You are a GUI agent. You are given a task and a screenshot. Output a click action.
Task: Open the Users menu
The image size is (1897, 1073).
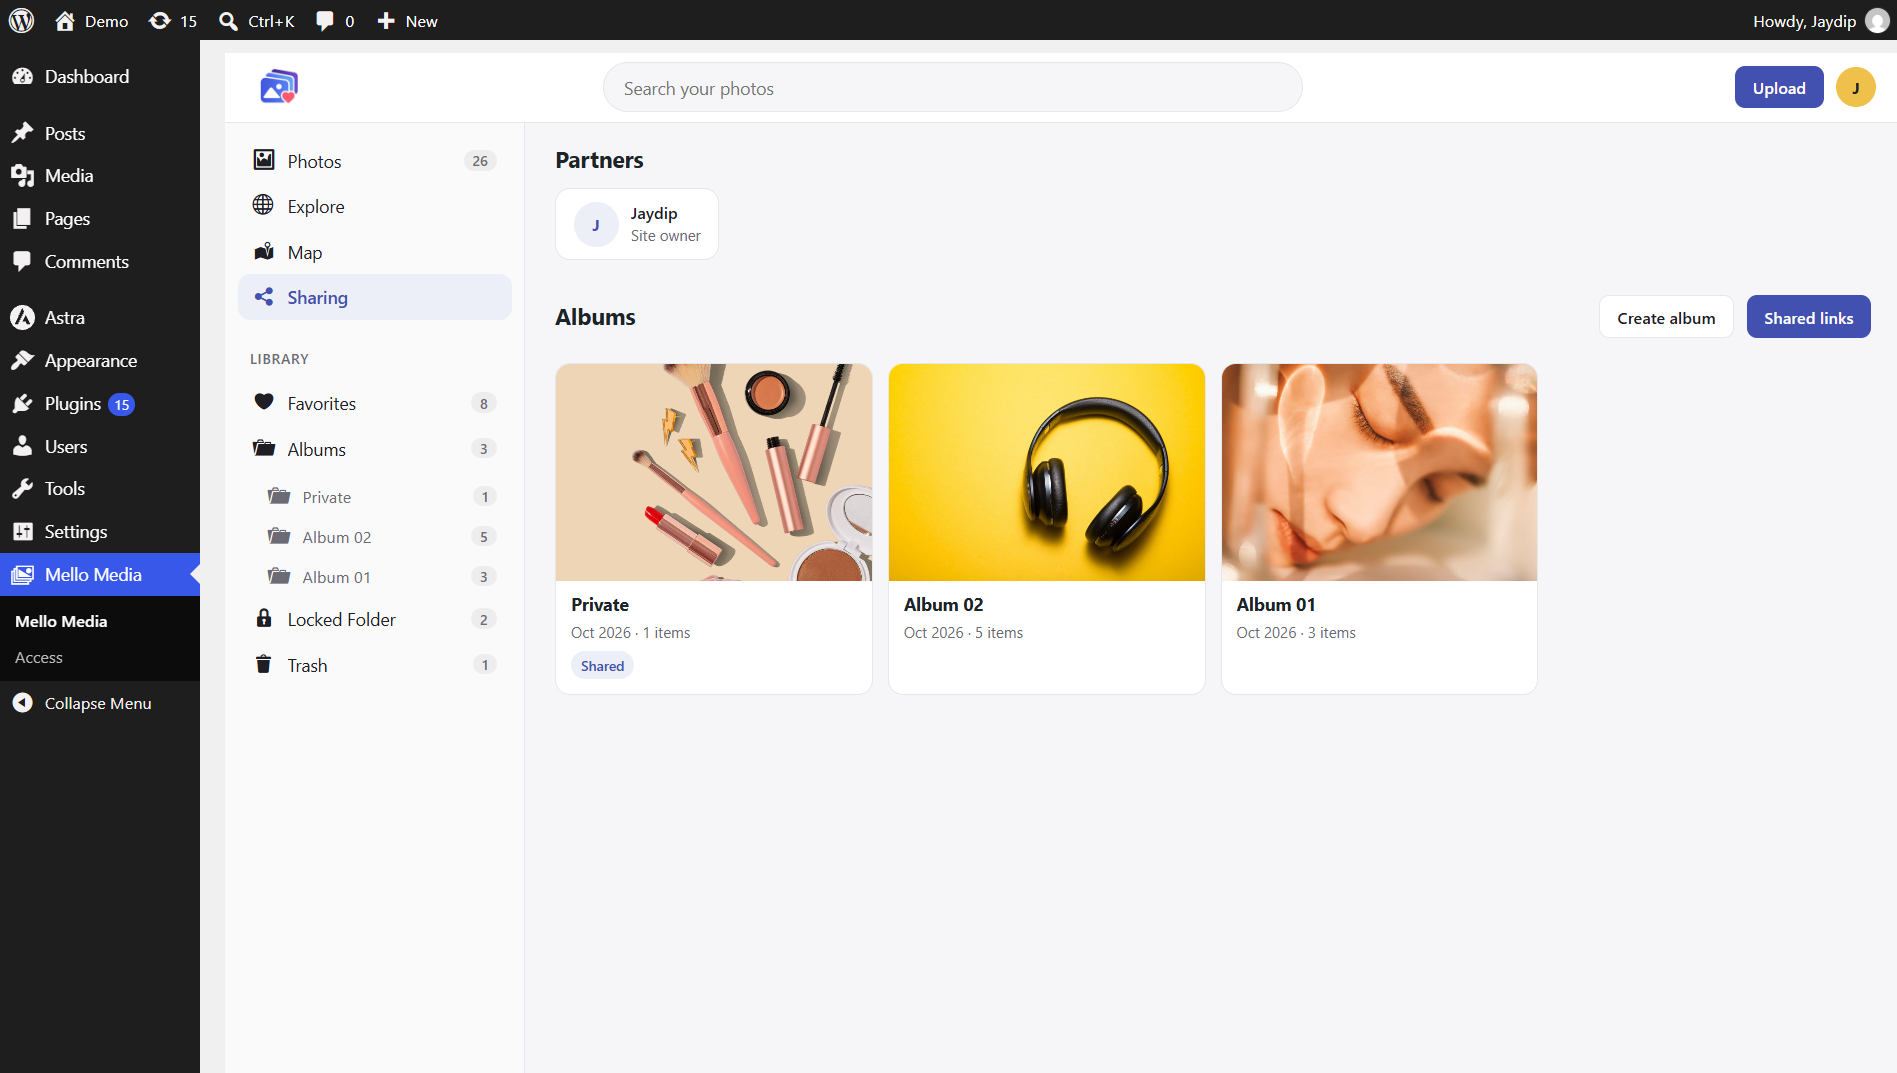[x=100, y=447]
